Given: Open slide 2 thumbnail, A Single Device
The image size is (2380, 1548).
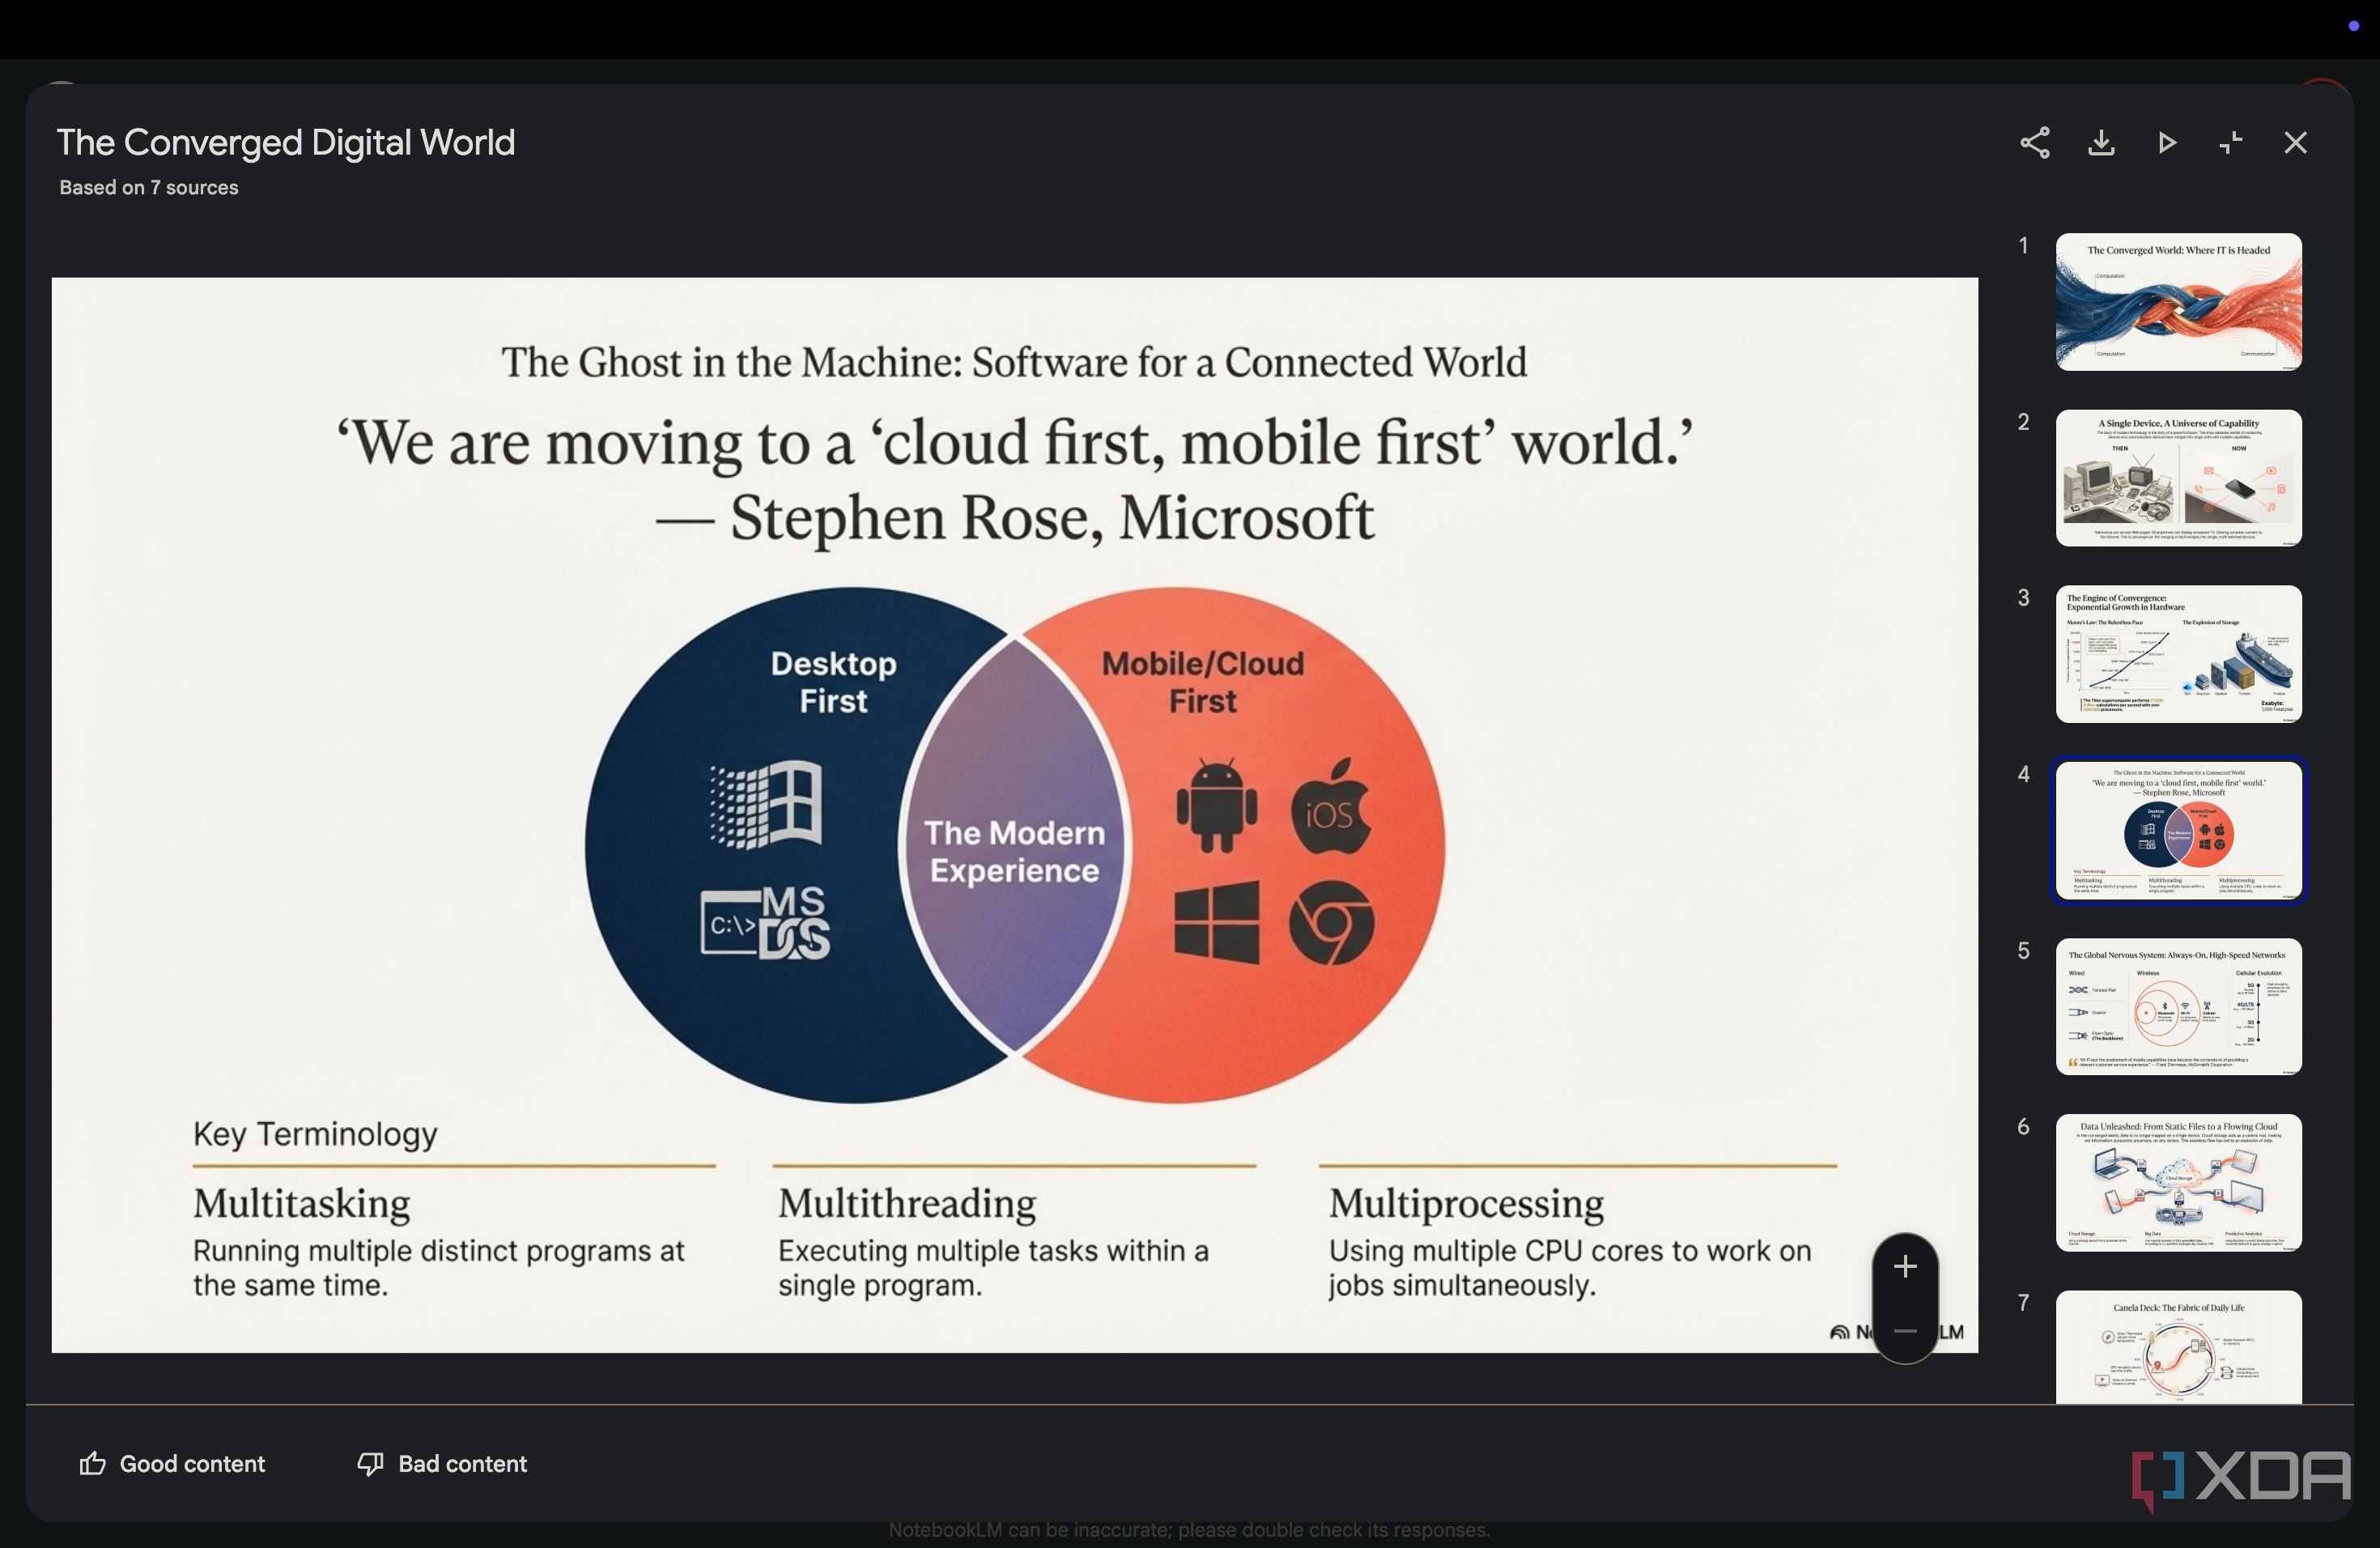Looking at the screenshot, I should click(x=2178, y=478).
